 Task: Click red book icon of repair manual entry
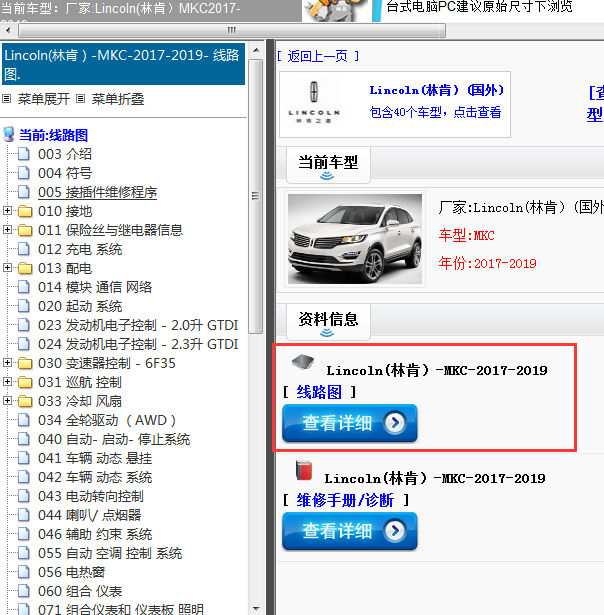[304, 470]
